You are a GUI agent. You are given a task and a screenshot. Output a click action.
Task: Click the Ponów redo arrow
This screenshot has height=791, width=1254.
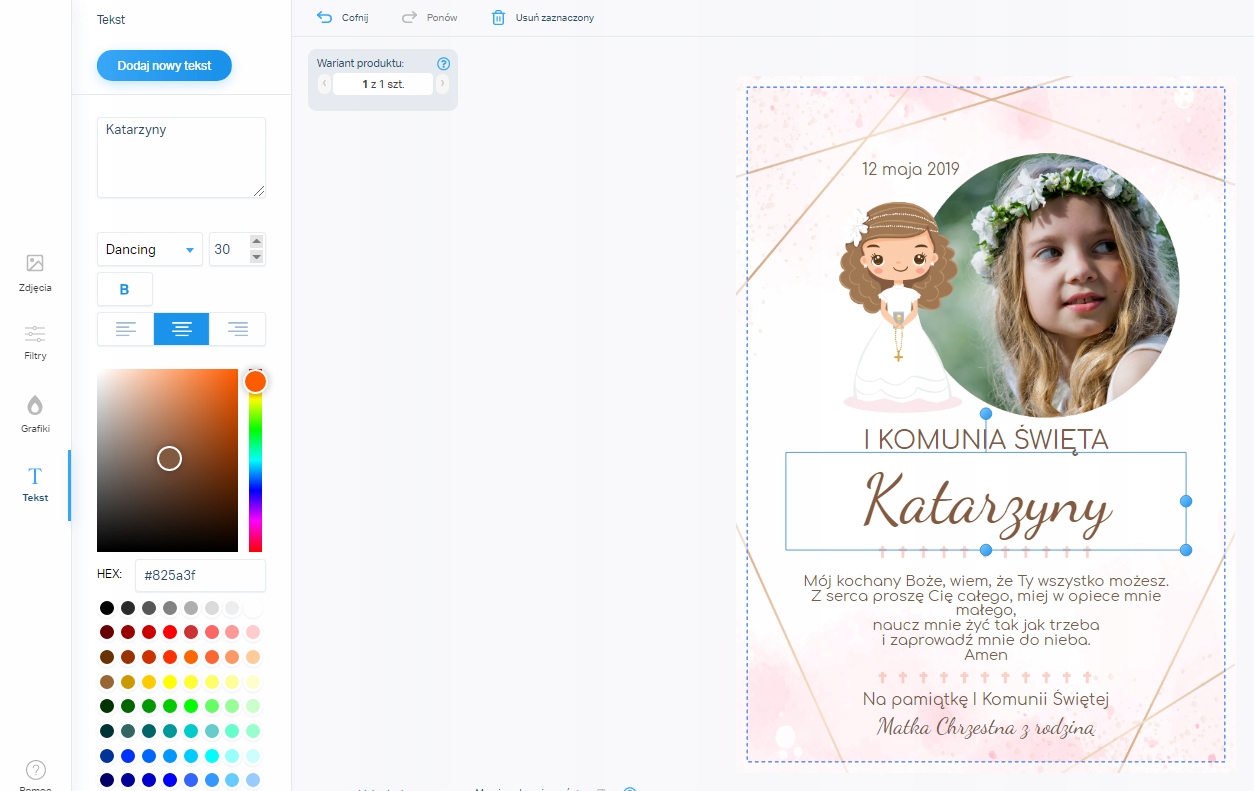(409, 17)
